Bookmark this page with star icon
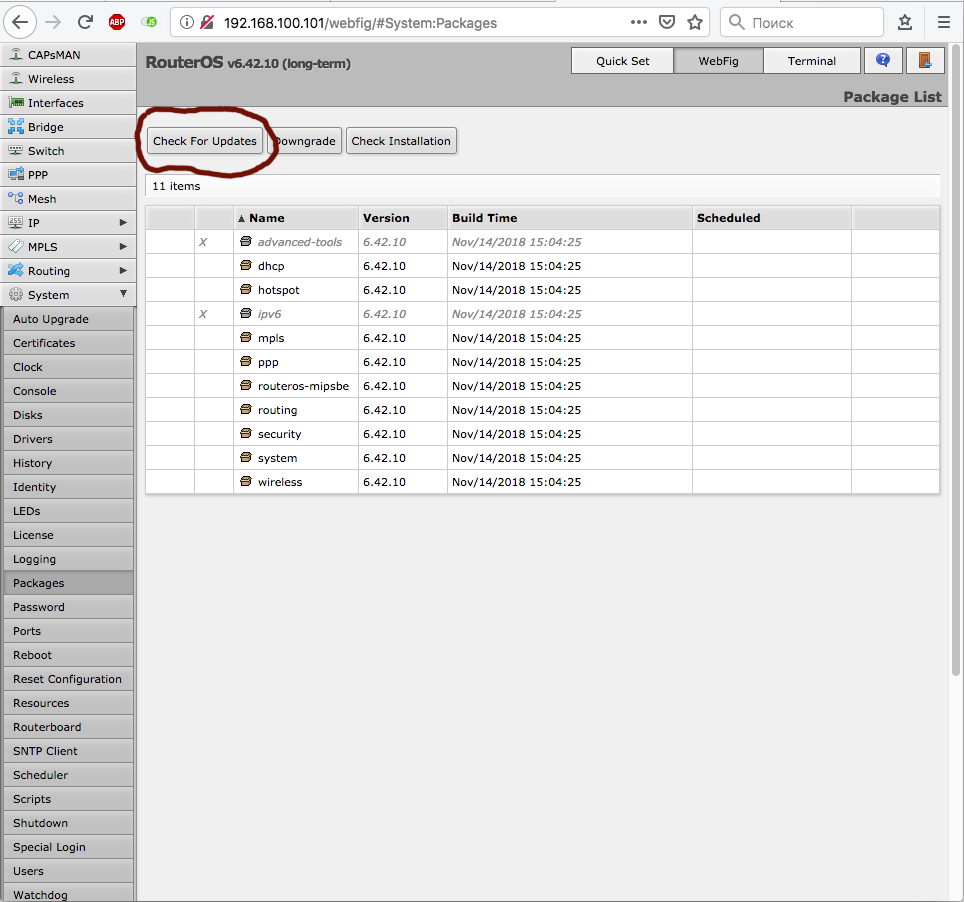Image resolution: width=964 pixels, height=902 pixels. click(x=695, y=23)
